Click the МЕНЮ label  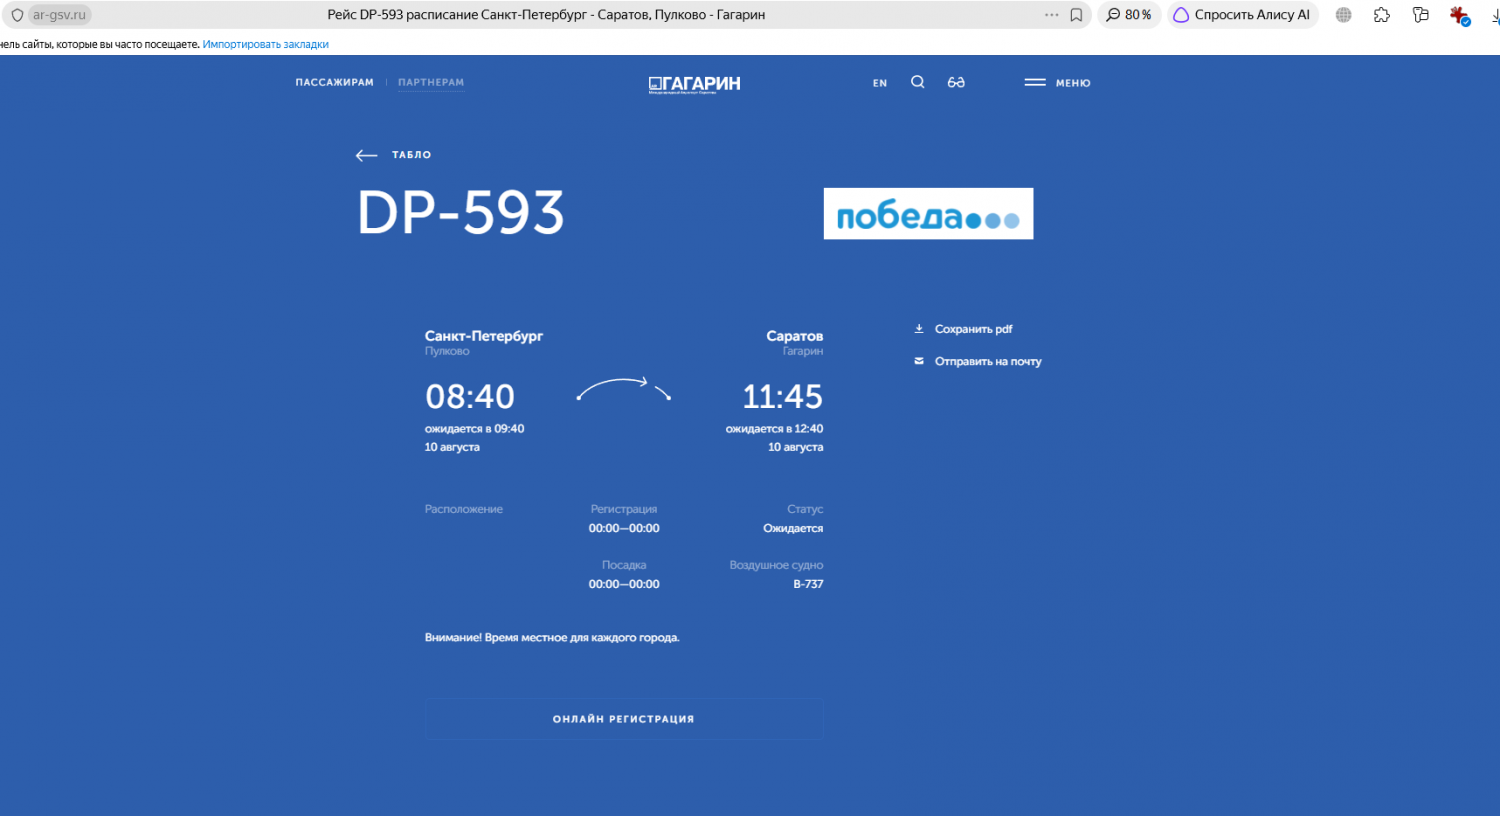click(1073, 83)
